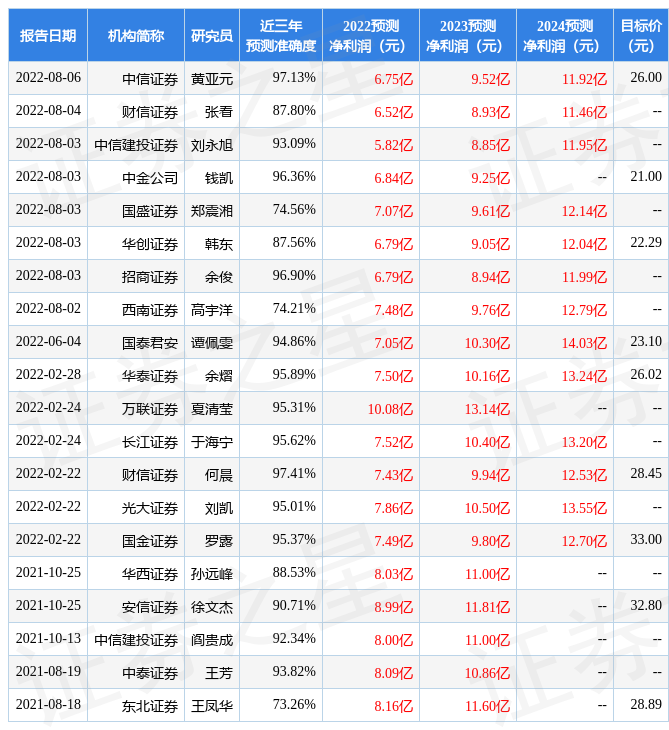The image size is (669, 730).
Task: Click profit value 8.94亿
Action: 491,277
